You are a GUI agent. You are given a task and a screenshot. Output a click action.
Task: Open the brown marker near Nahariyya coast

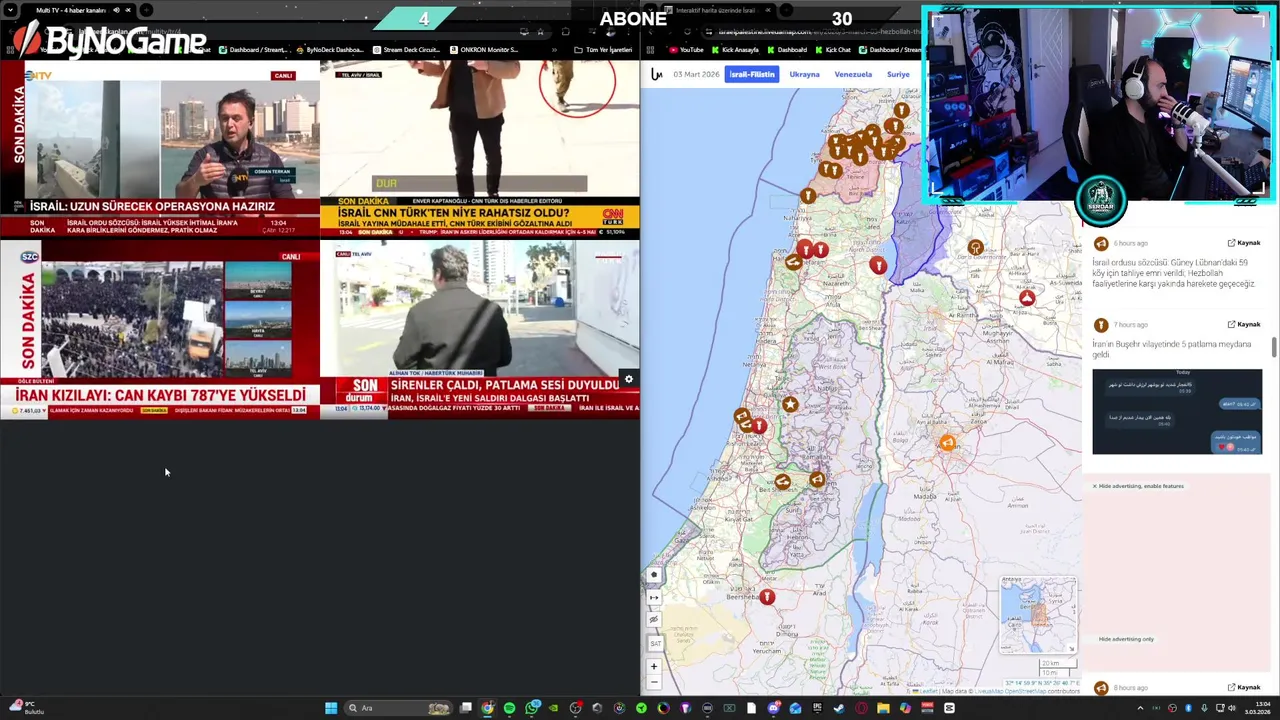(808, 196)
